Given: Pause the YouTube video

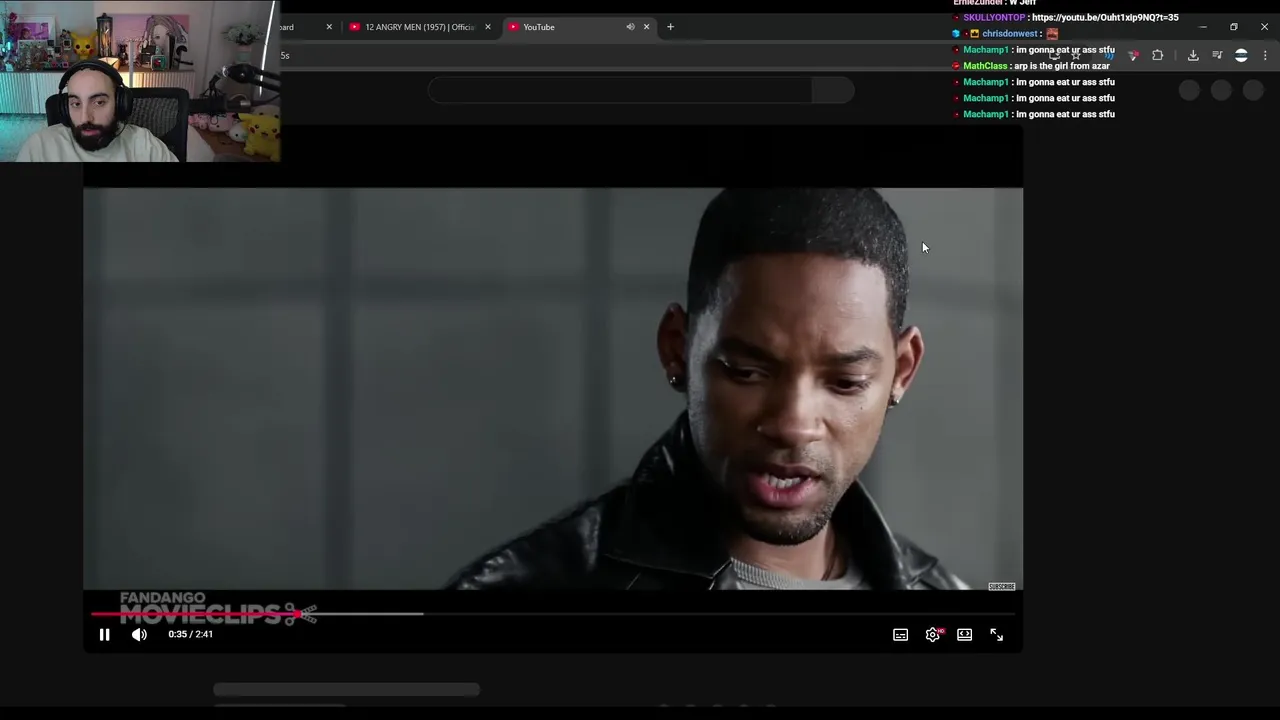Looking at the screenshot, I should pos(104,634).
